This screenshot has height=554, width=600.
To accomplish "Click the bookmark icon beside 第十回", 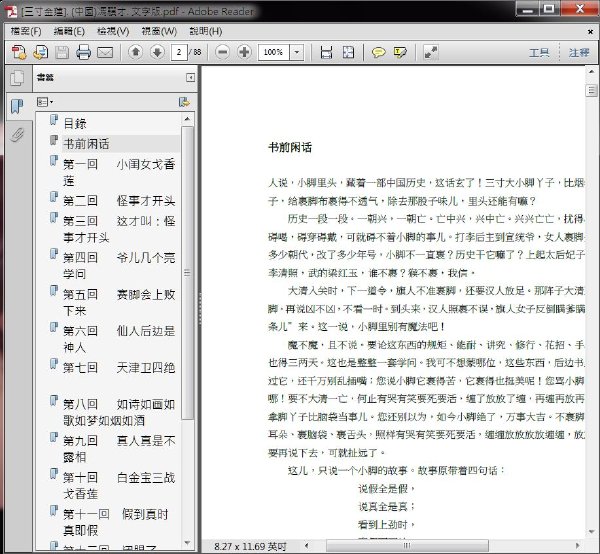I will (54, 474).
